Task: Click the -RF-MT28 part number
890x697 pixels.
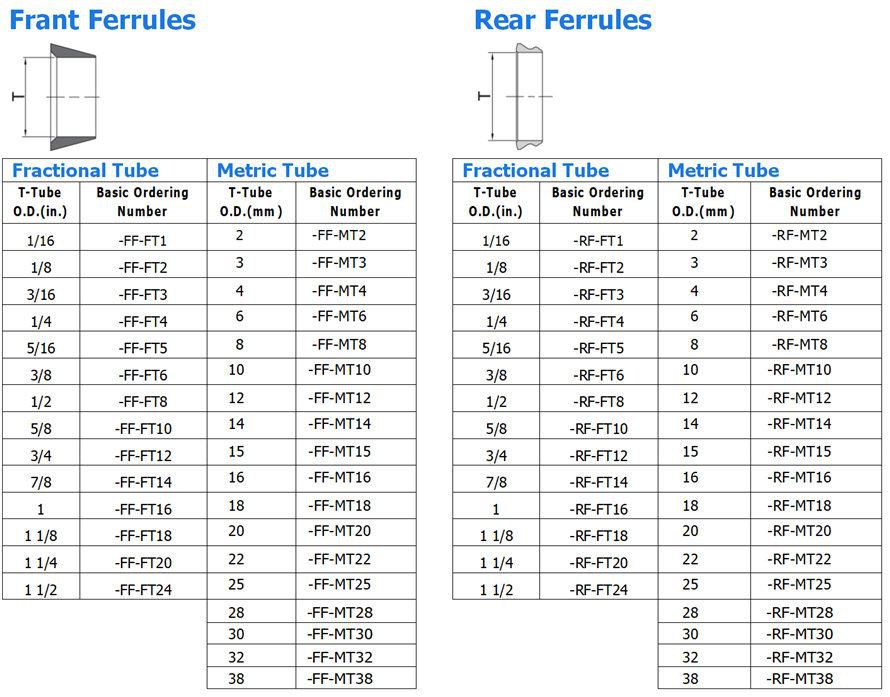Action: tap(799, 612)
